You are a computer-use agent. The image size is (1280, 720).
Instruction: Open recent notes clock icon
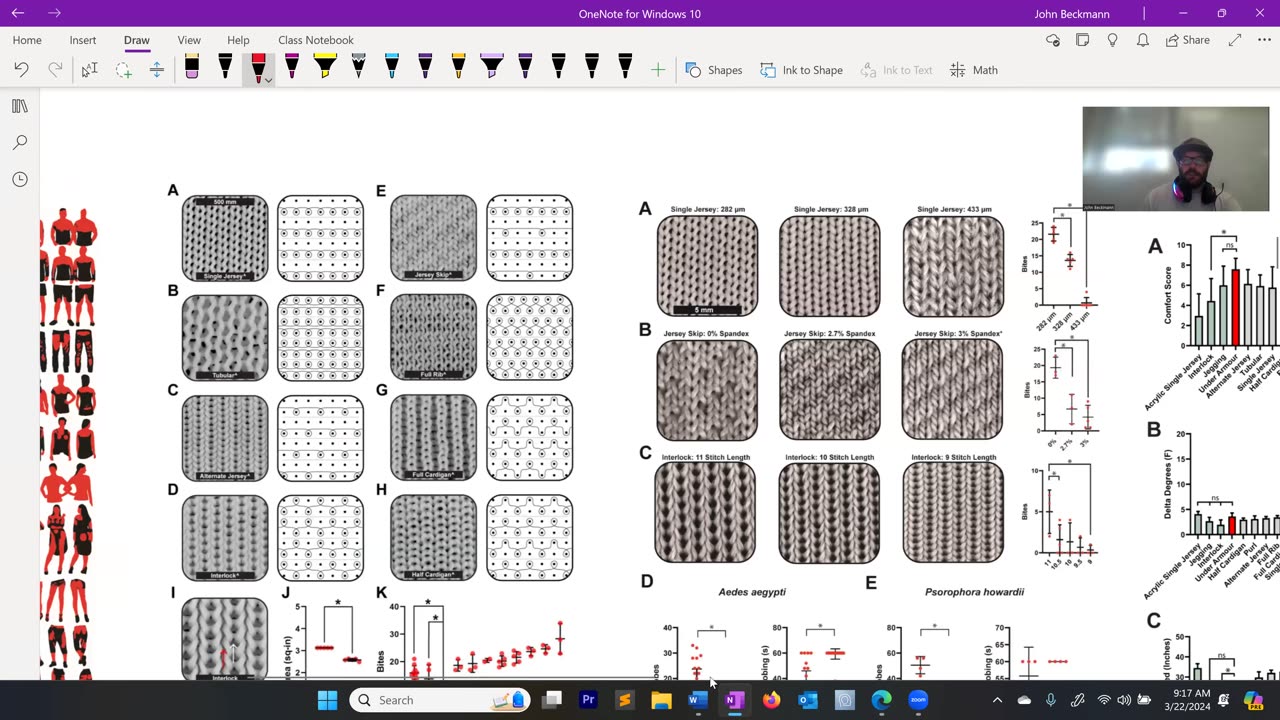[x=19, y=179]
